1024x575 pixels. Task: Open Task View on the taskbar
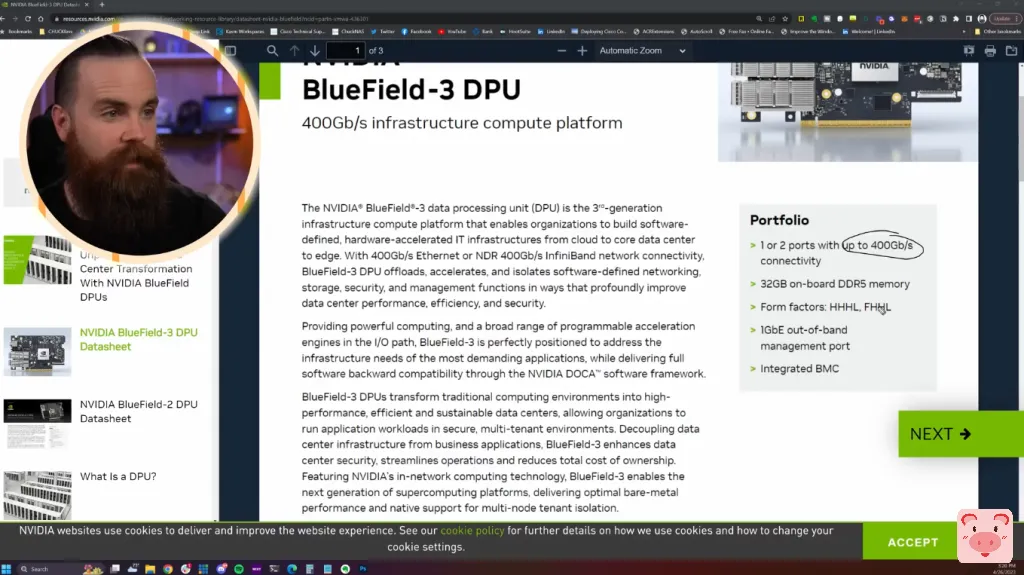[115, 569]
